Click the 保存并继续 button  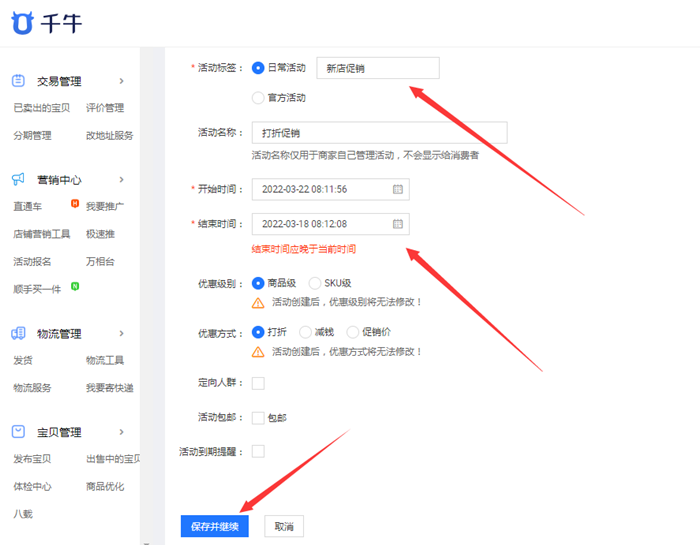pyautogui.click(x=214, y=526)
